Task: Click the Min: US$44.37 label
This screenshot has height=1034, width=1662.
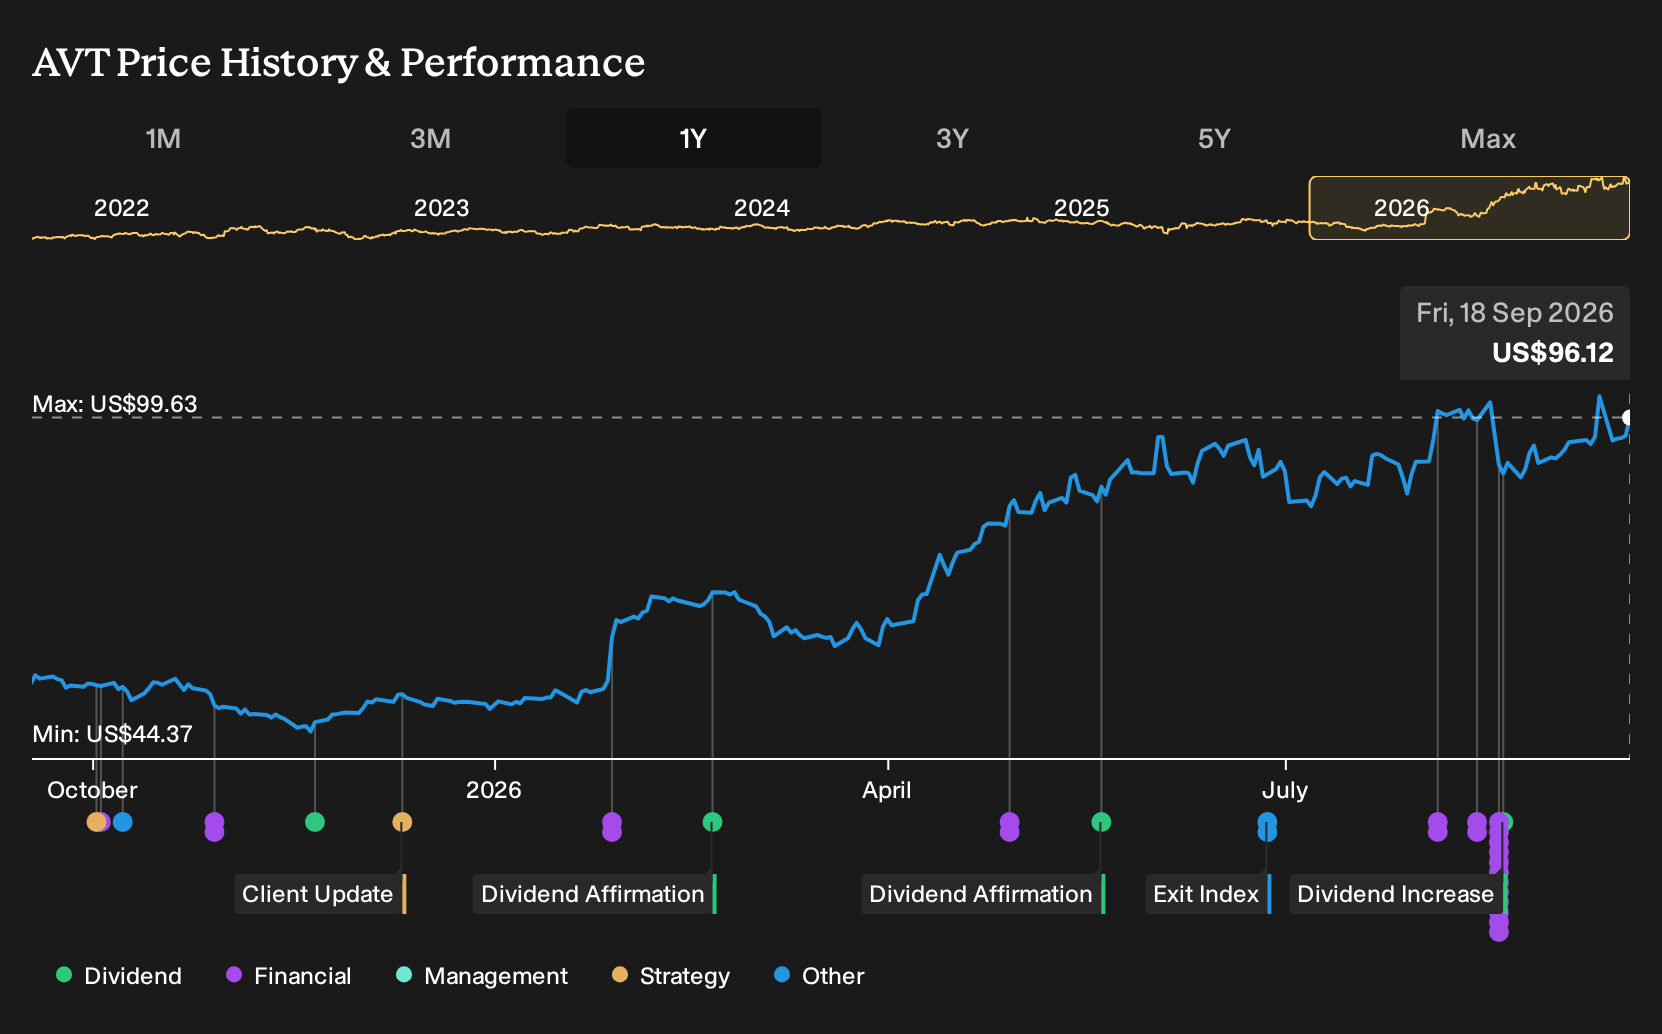Action: [112, 734]
